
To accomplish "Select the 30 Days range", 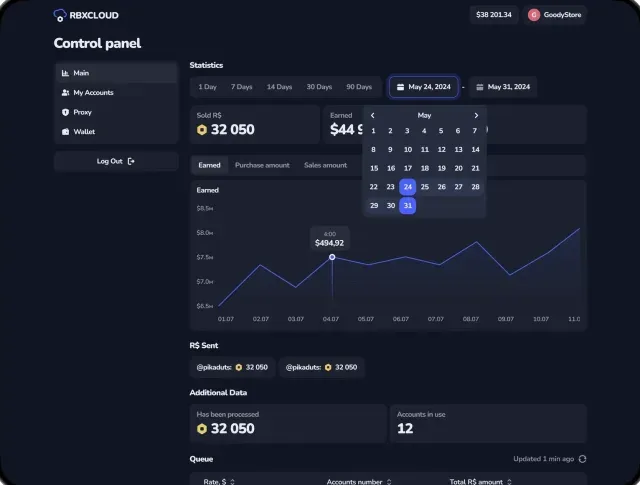I will click(x=319, y=87).
